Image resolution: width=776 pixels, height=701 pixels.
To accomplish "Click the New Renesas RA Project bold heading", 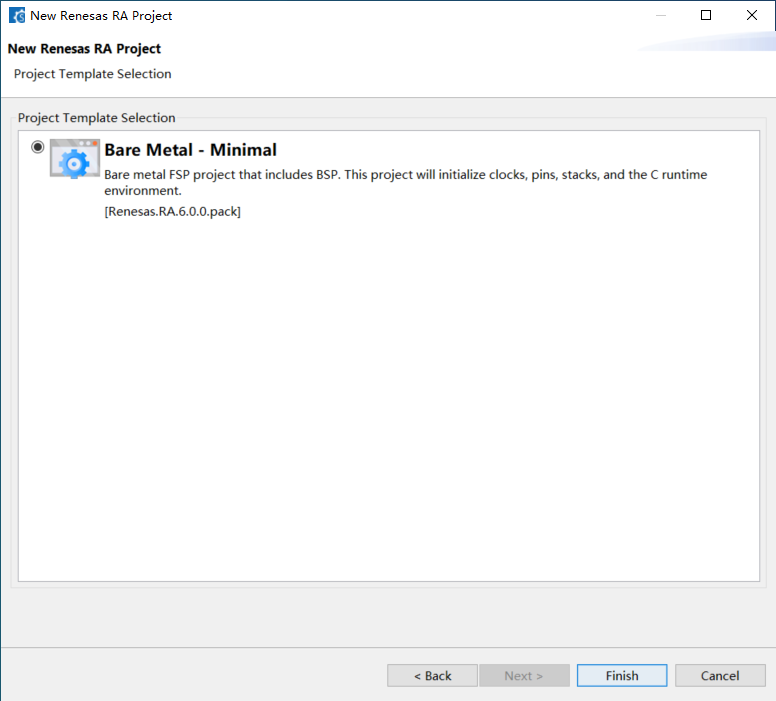I will 84,49.
